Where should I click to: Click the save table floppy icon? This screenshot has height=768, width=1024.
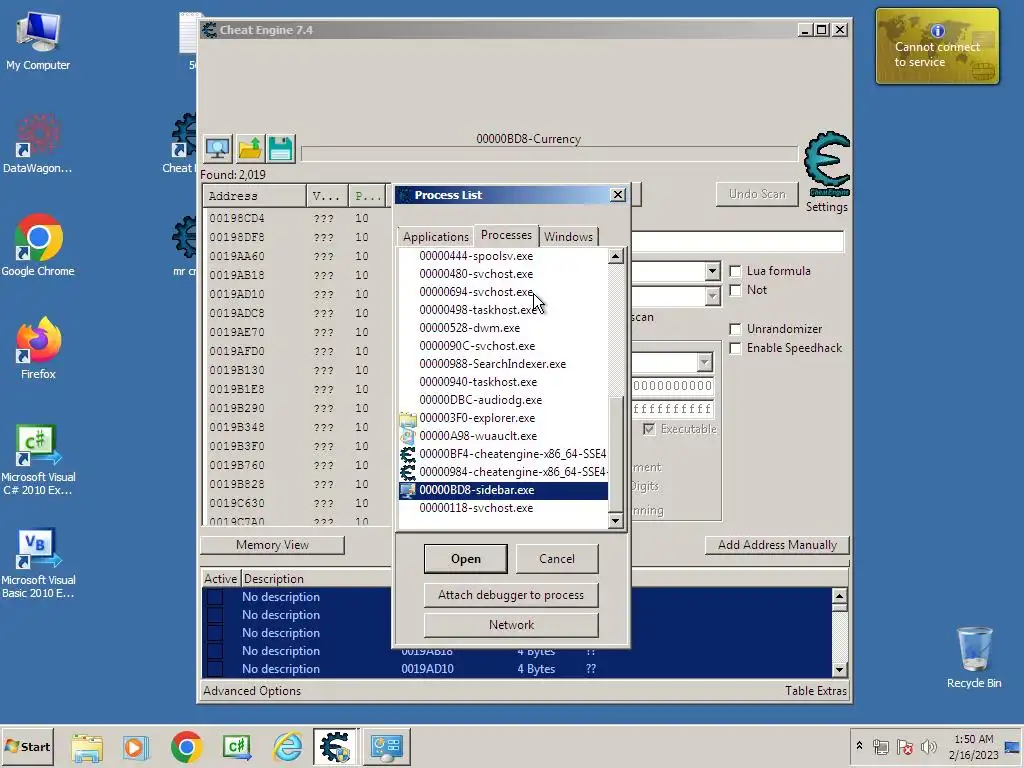281,149
